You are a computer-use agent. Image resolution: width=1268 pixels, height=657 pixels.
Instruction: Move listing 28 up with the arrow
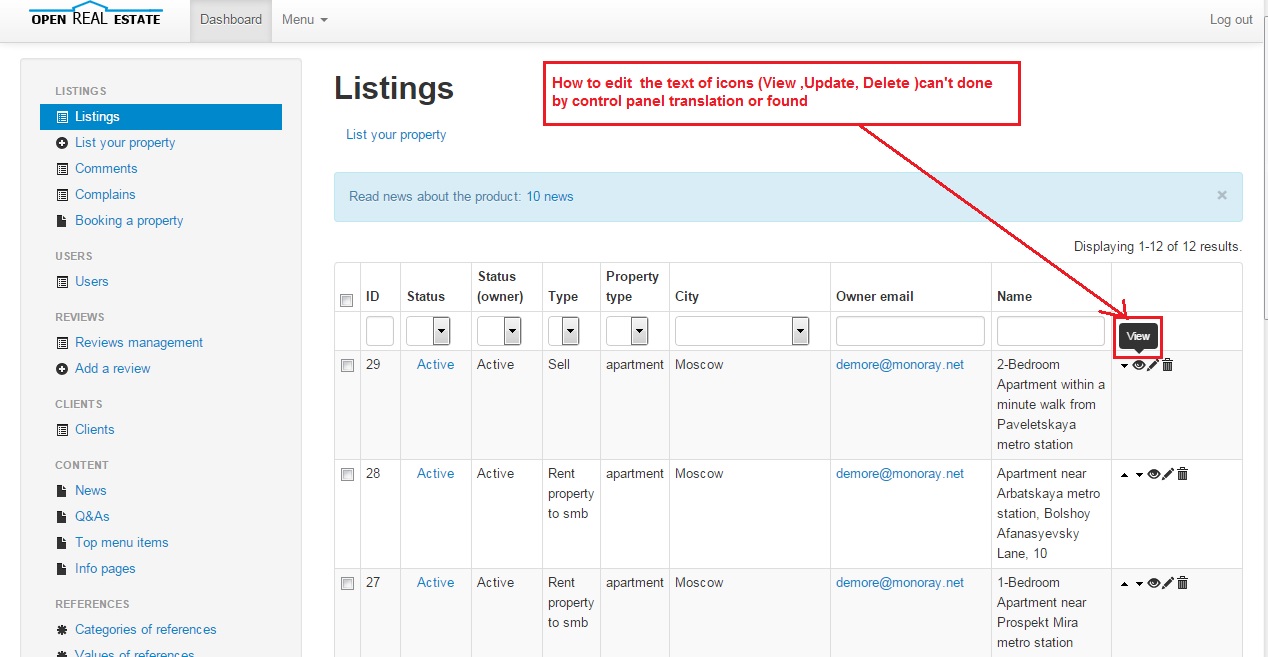pos(1125,475)
